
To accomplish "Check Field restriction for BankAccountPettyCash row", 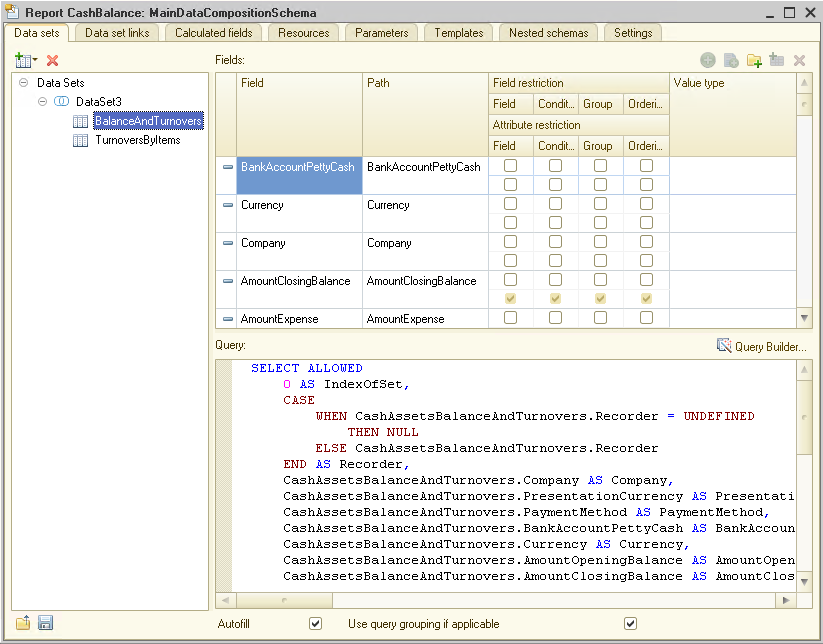I will click(x=510, y=166).
